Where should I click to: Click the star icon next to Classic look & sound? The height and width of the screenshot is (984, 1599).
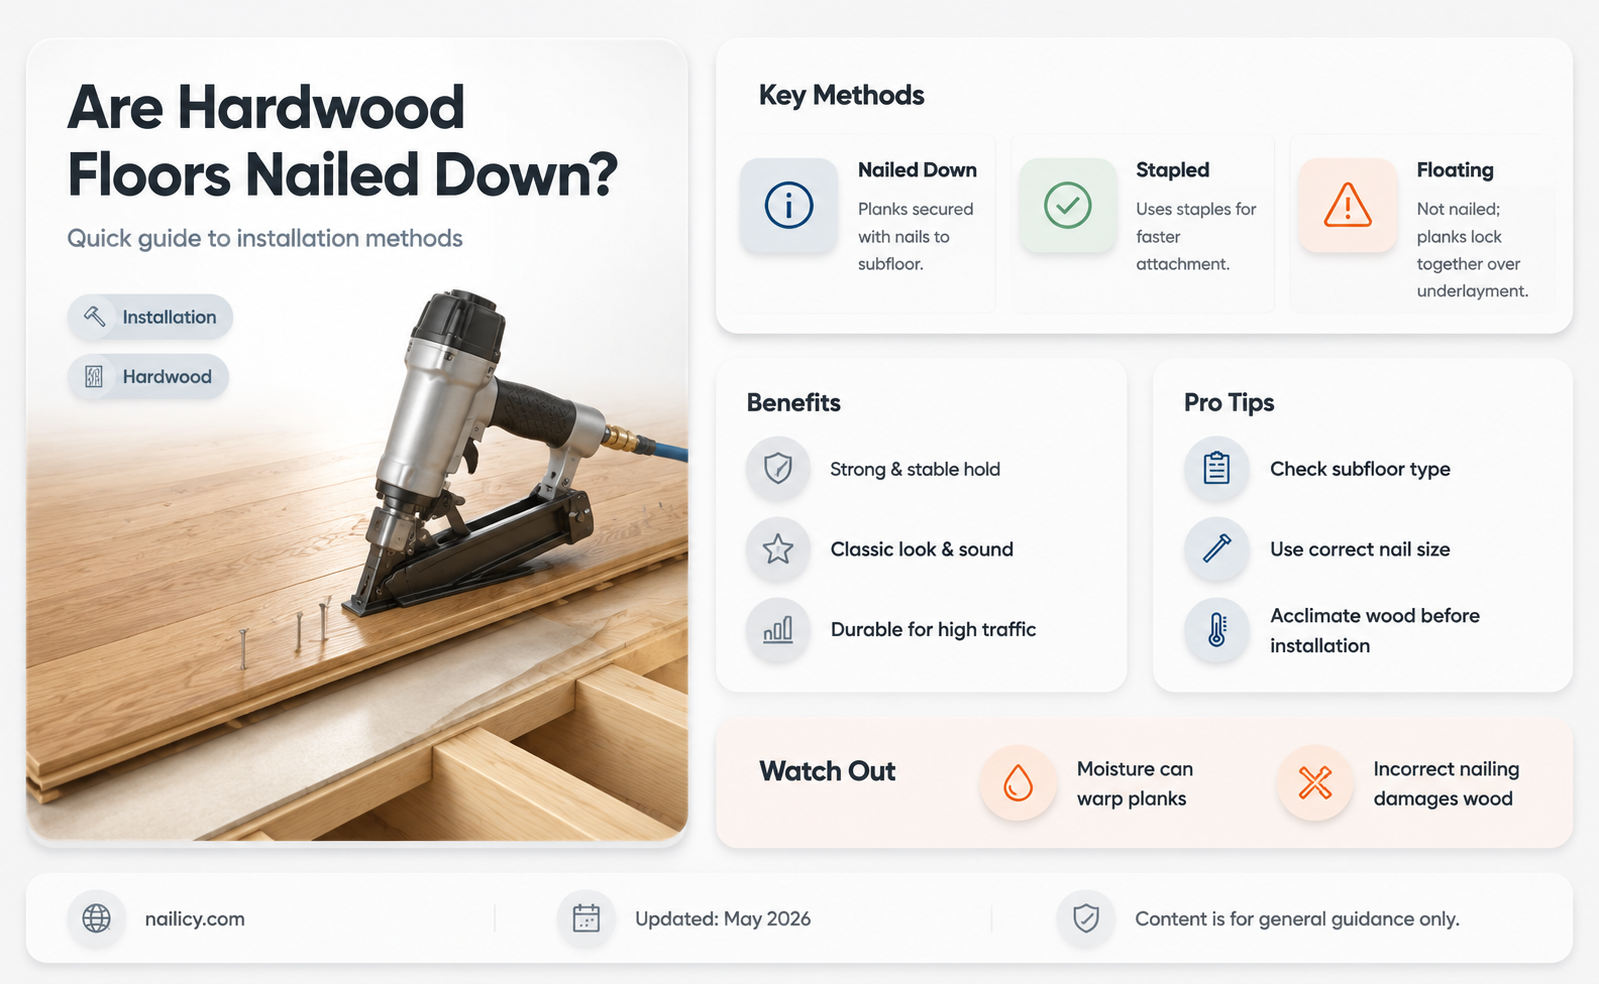[778, 549]
